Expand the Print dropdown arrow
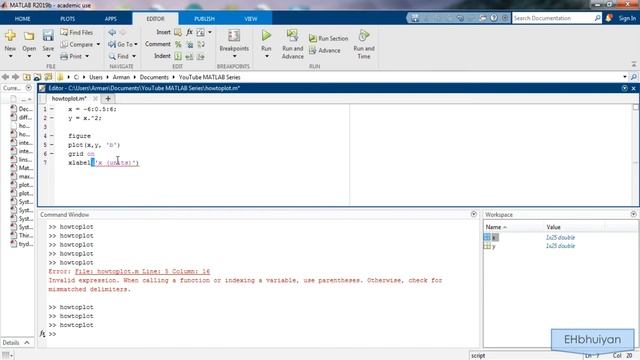Image resolution: width=640 pixels, height=360 pixels. (x=87, y=56)
